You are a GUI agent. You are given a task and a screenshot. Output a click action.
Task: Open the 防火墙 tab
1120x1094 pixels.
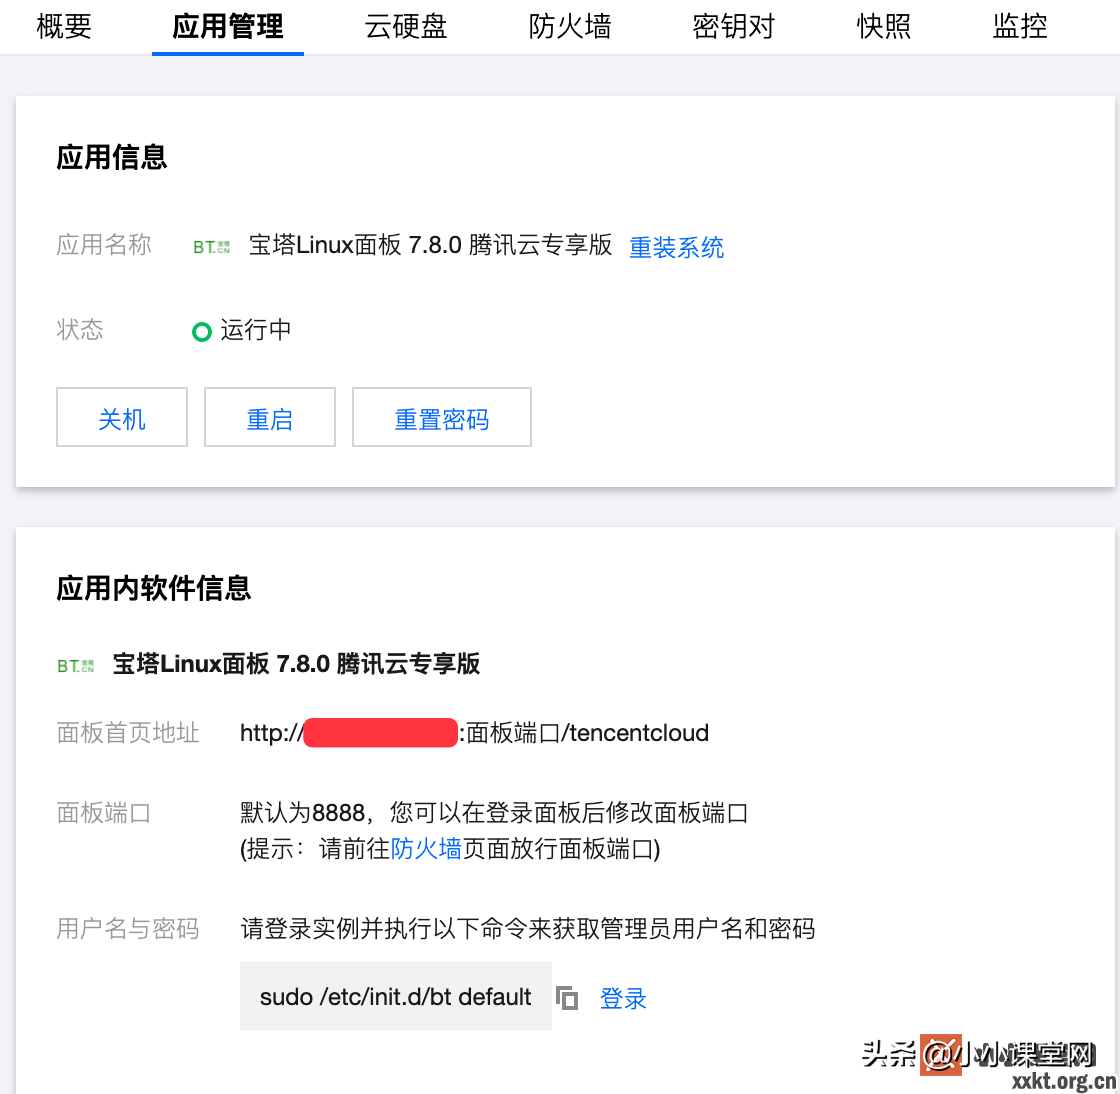tap(570, 26)
